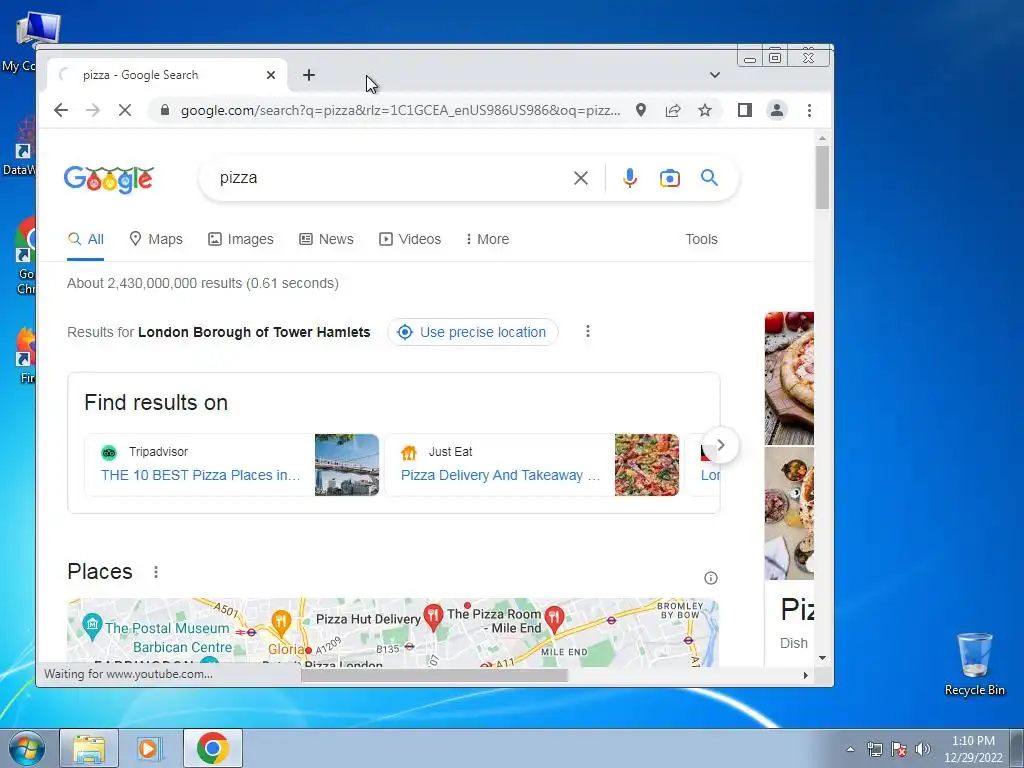This screenshot has height=768, width=1024.
Task: Click the network tray icon
Action: click(x=874, y=749)
